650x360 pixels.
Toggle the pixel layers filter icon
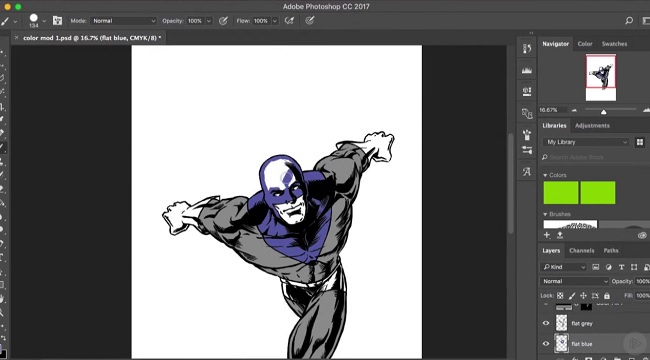tap(595, 267)
